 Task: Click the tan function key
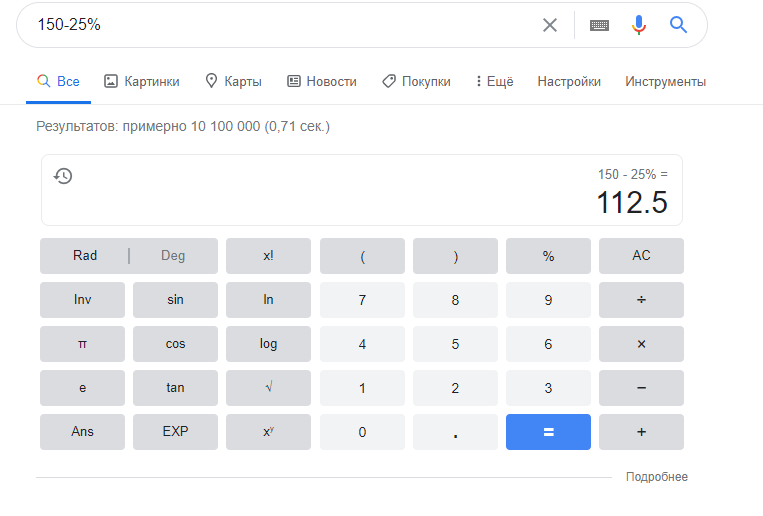pyautogui.click(x=175, y=388)
